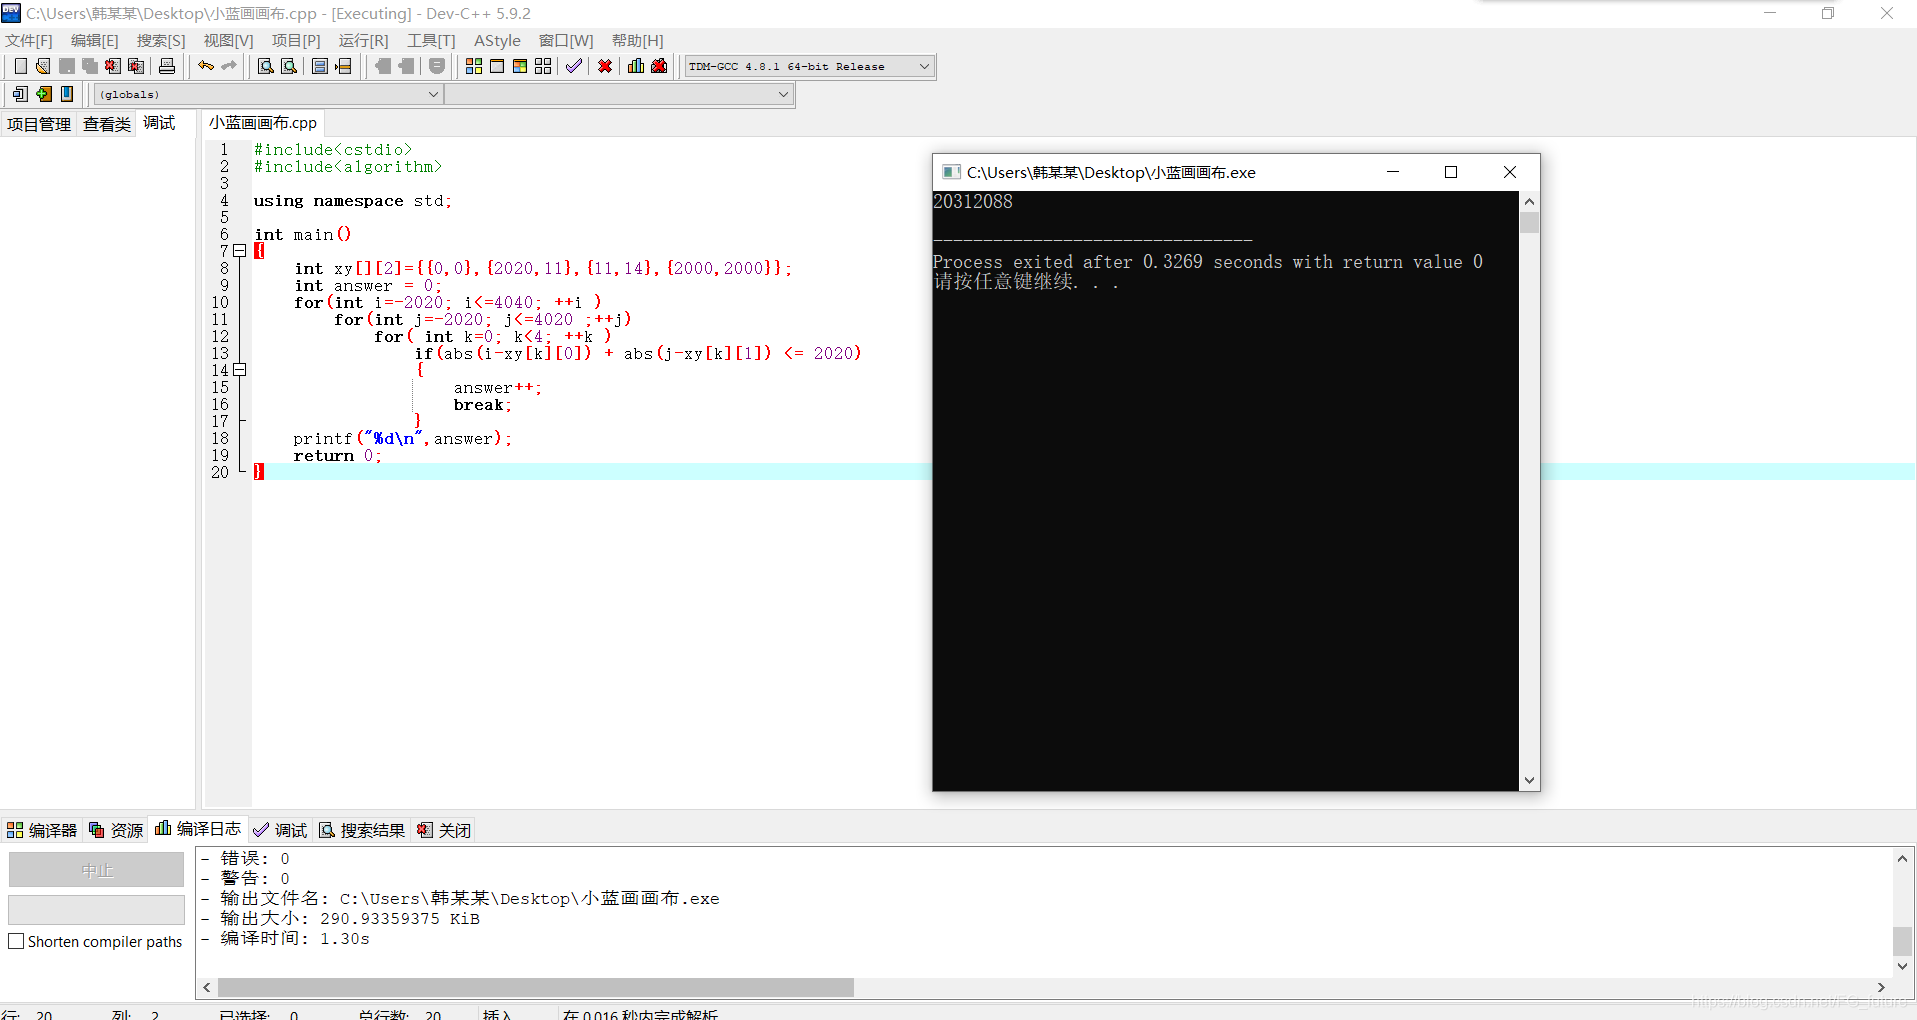Screen dimensions: 1917x1020
Task: Click the grayed shield icon next to the indent icons
Action: coord(437,66)
